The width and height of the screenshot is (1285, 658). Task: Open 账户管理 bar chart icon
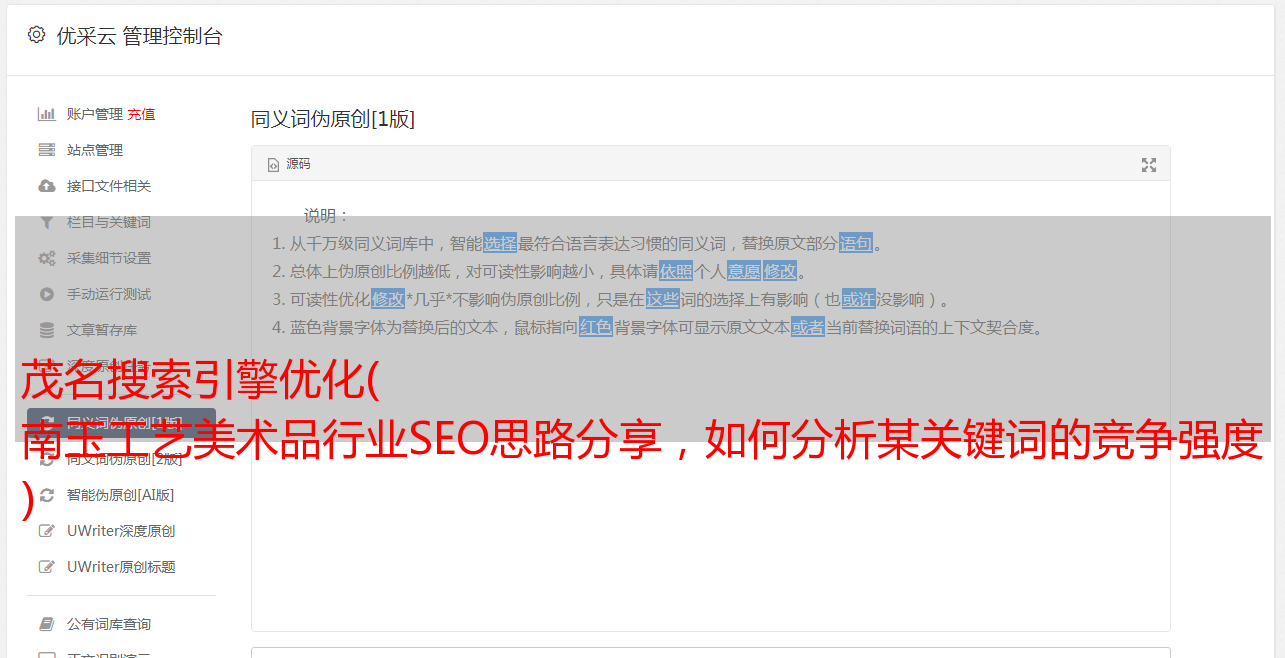(x=46, y=114)
